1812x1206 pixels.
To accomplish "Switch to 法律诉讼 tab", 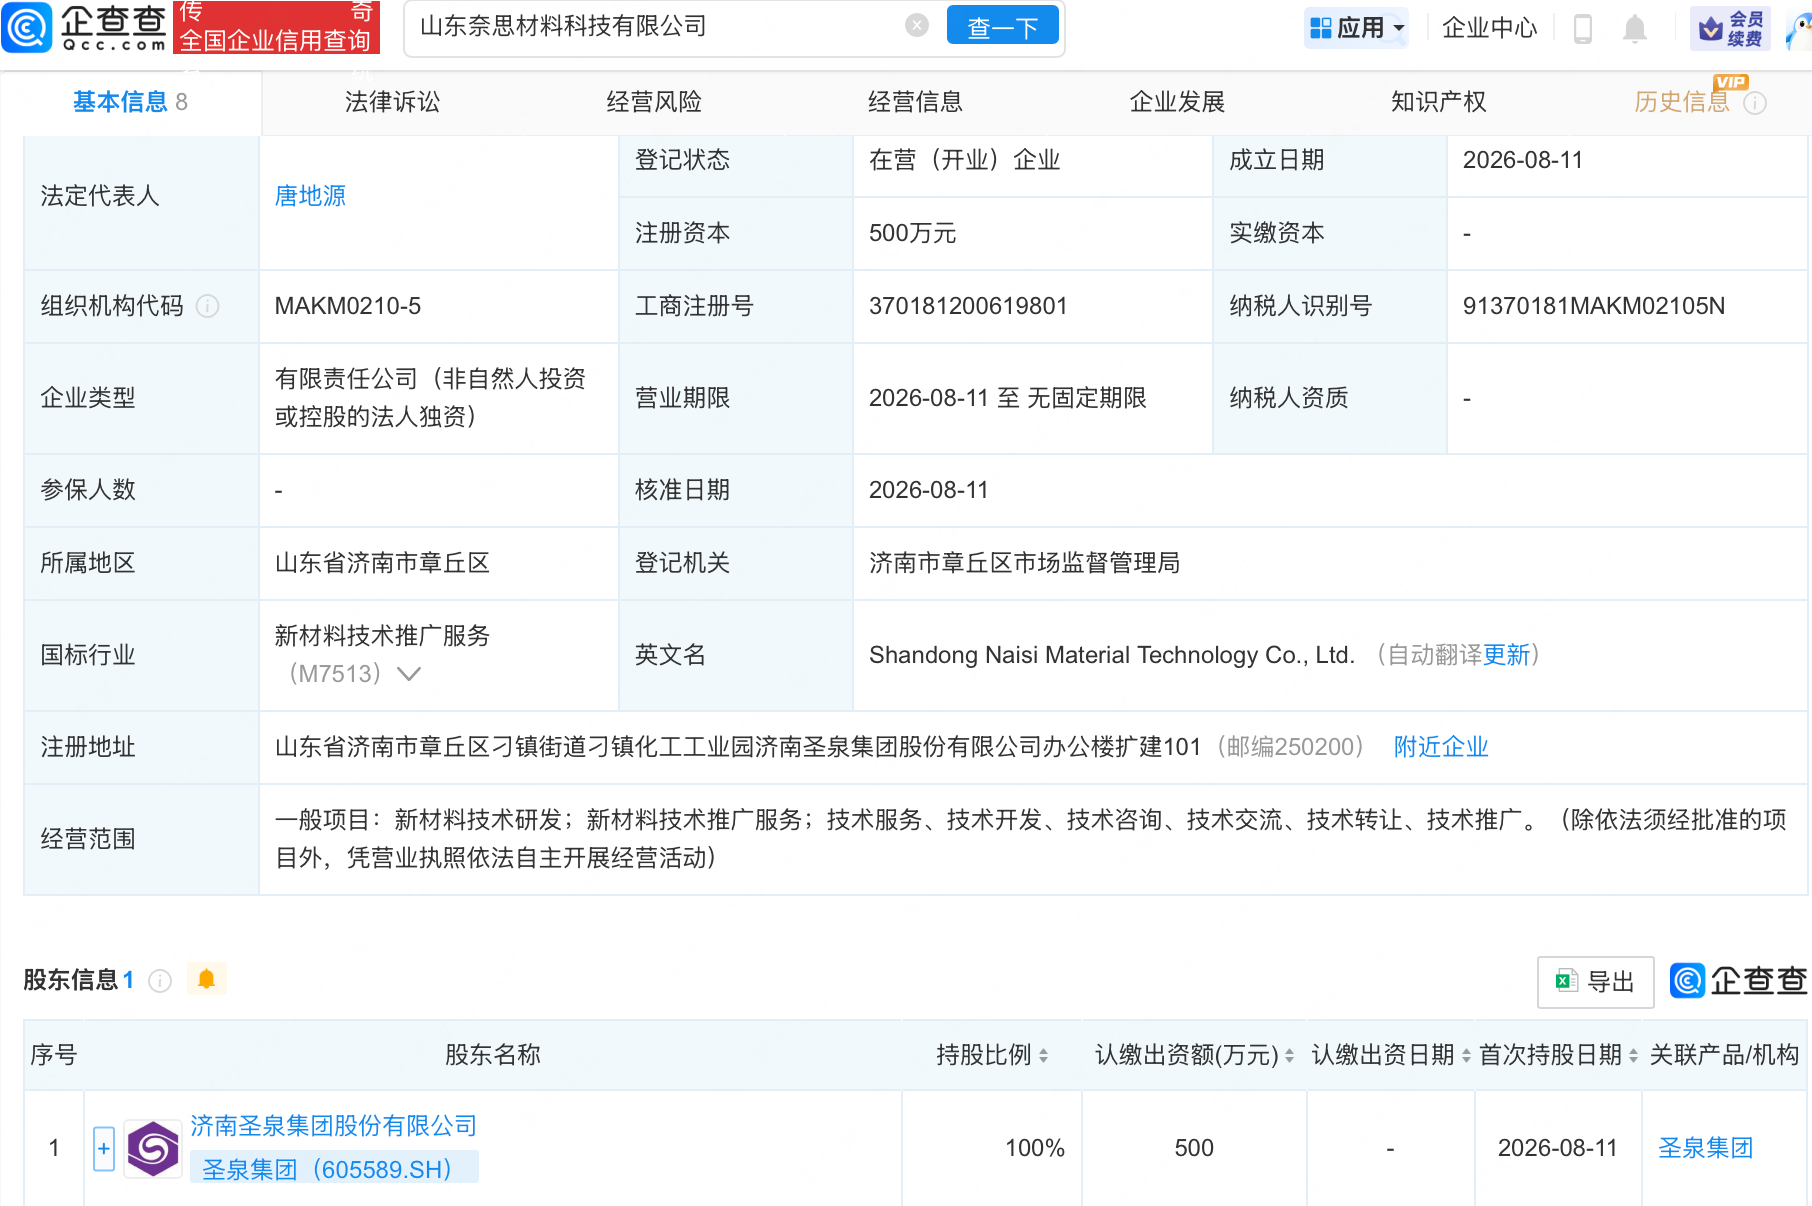I will coord(392,102).
